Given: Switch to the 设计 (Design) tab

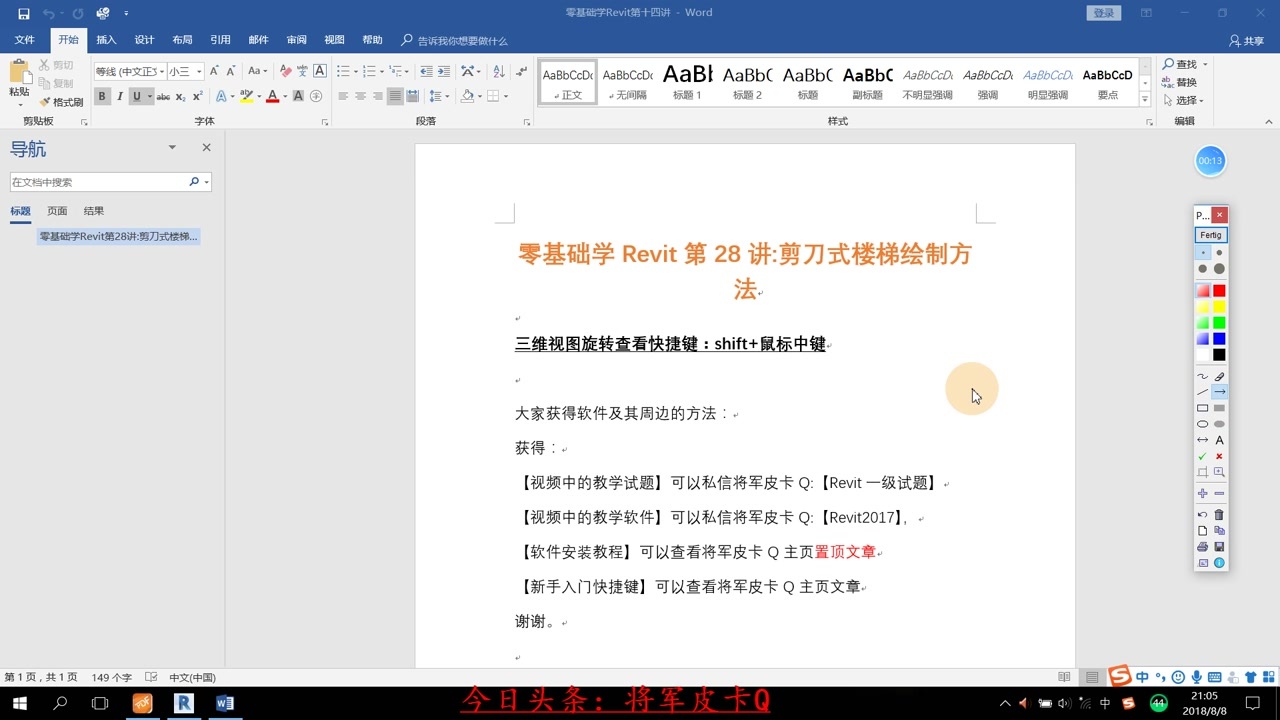Looking at the screenshot, I should 144,40.
